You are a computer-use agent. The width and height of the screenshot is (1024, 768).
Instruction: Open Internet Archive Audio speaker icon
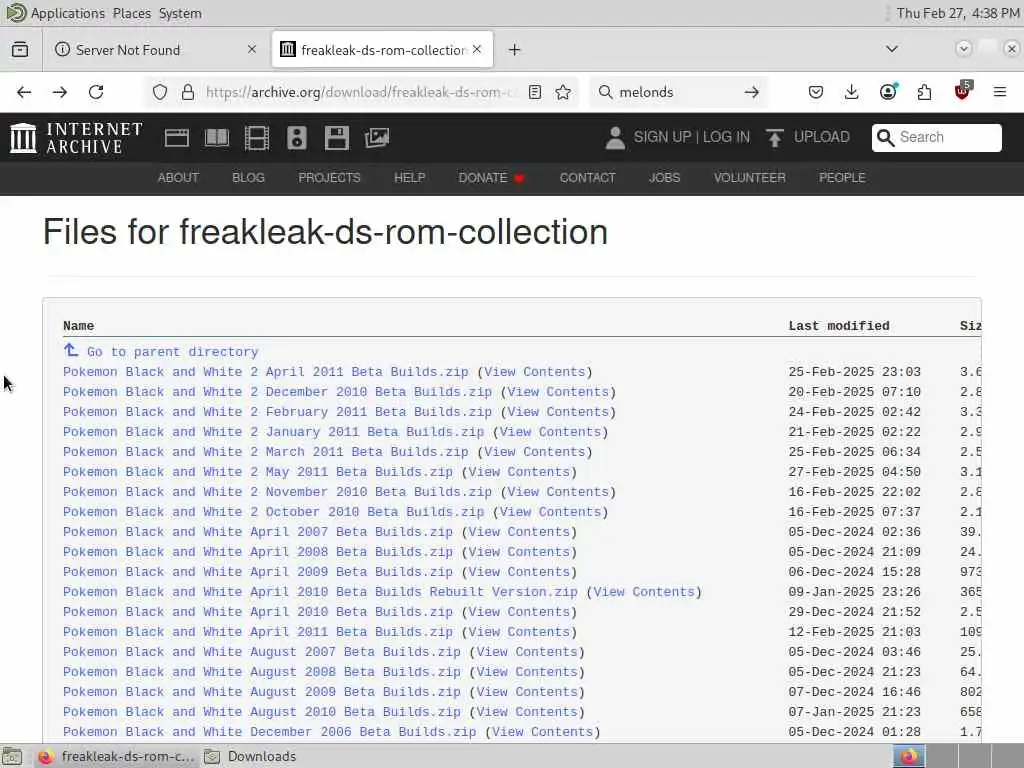coord(296,138)
